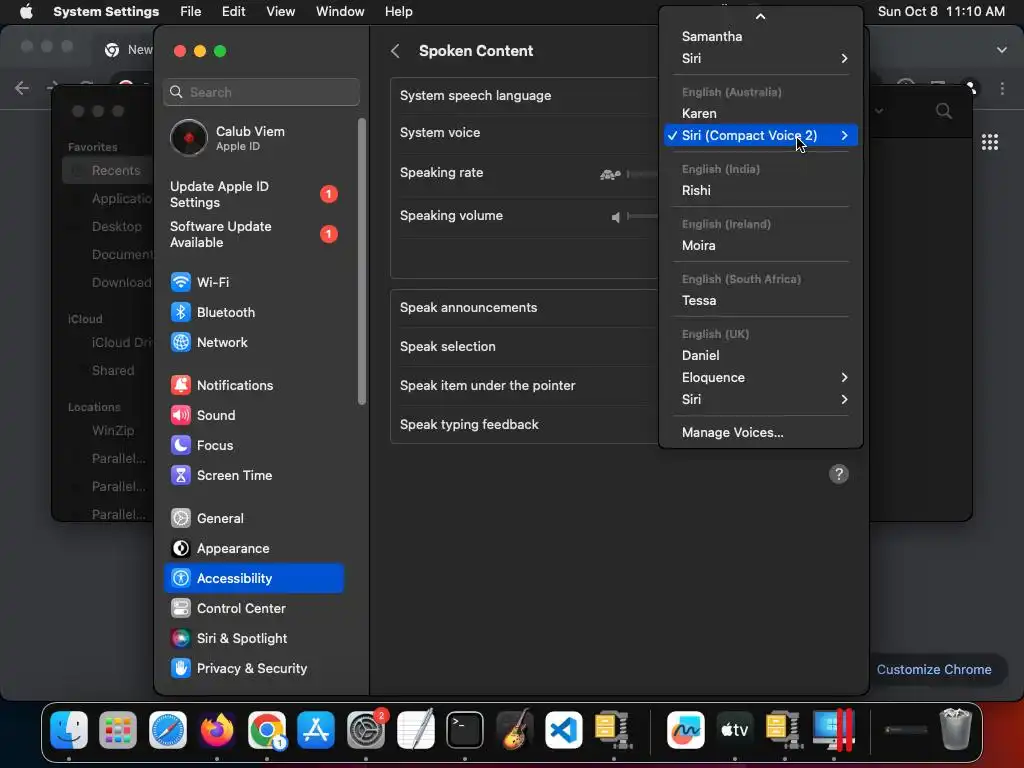This screenshot has height=768, width=1024.
Task: Click the settings Search field
Action: pyautogui.click(x=261, y=92)
